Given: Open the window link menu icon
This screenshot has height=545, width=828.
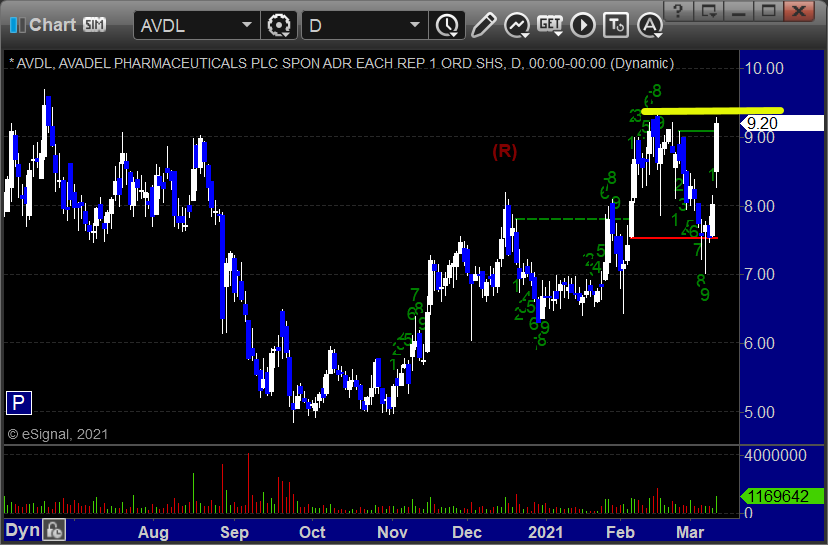Looking at the screenshot, I should click(x=709, y=11).
